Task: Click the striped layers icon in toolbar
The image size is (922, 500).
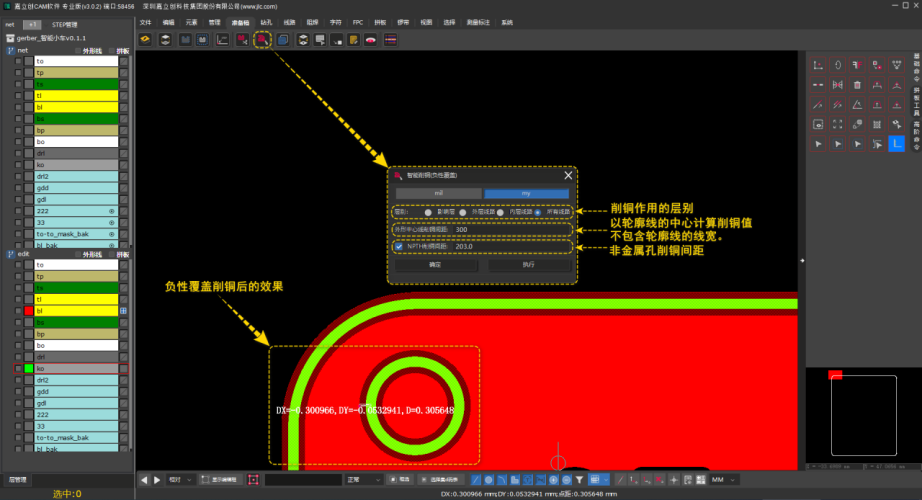Action: pos(389,40)
